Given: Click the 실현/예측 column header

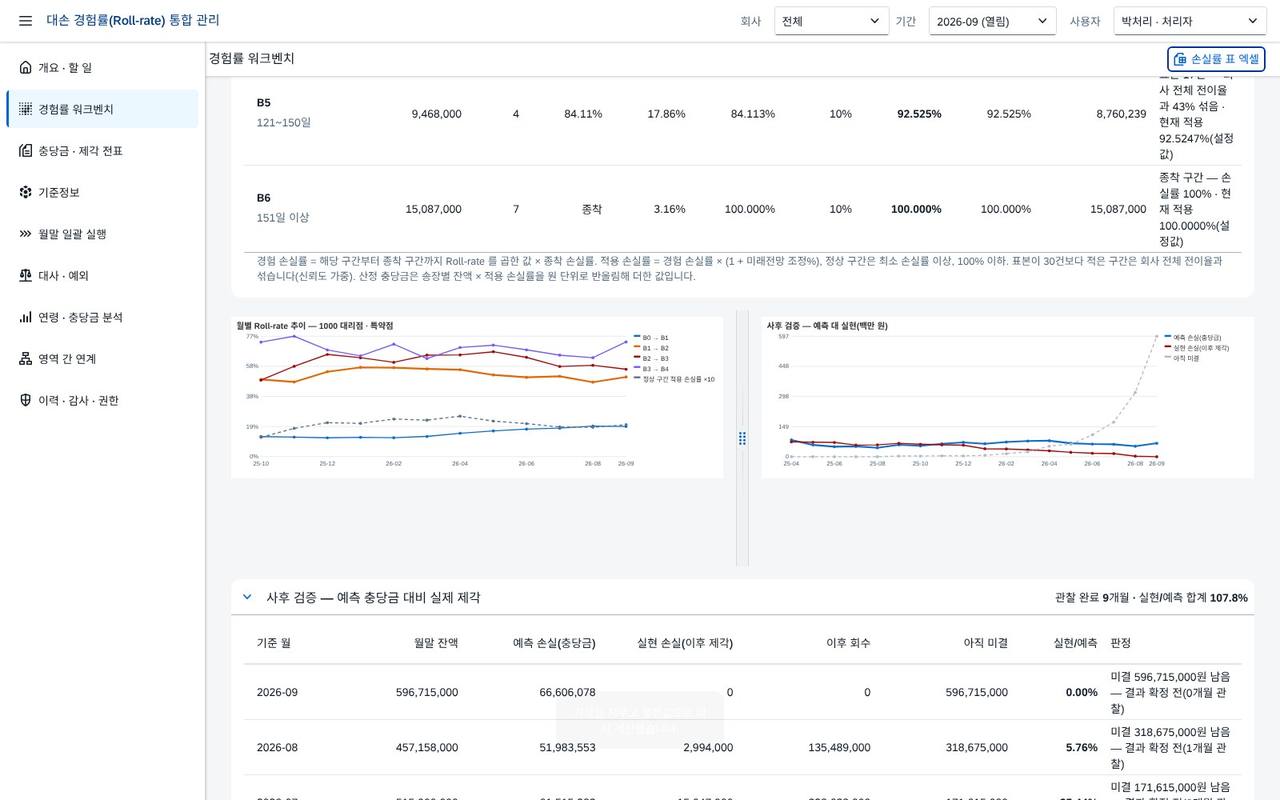Looking at the screenshot, I should click(1075, 643).
